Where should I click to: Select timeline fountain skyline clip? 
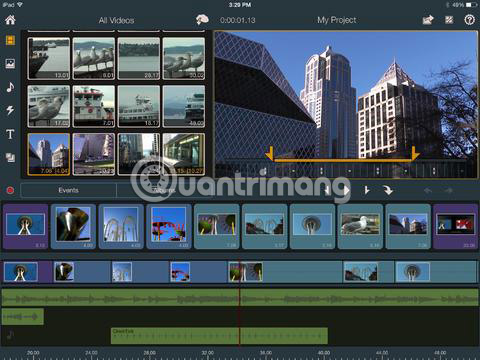[369, 272]
